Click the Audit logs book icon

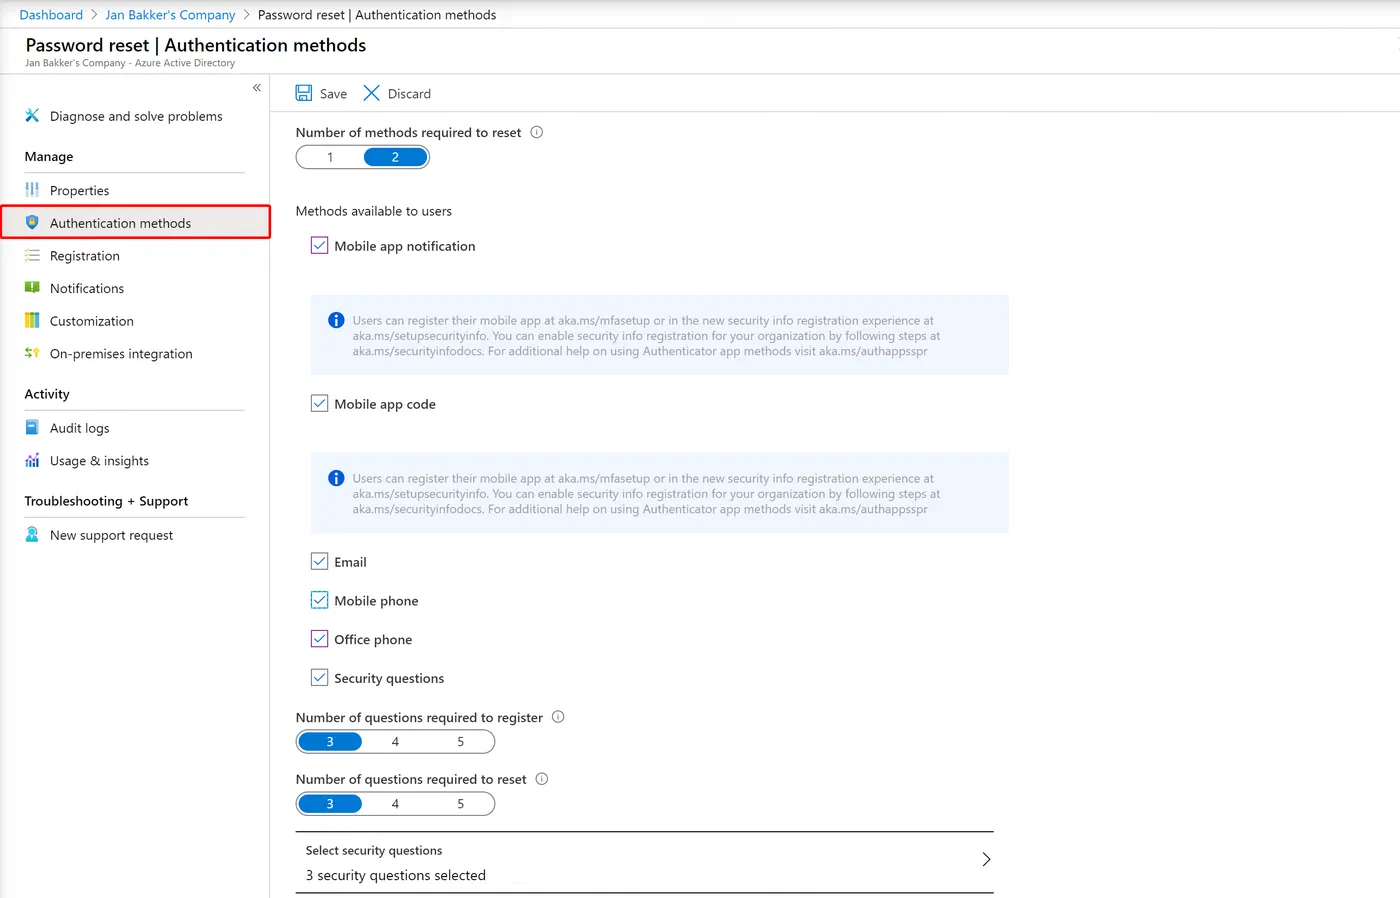tap(32, 427)
